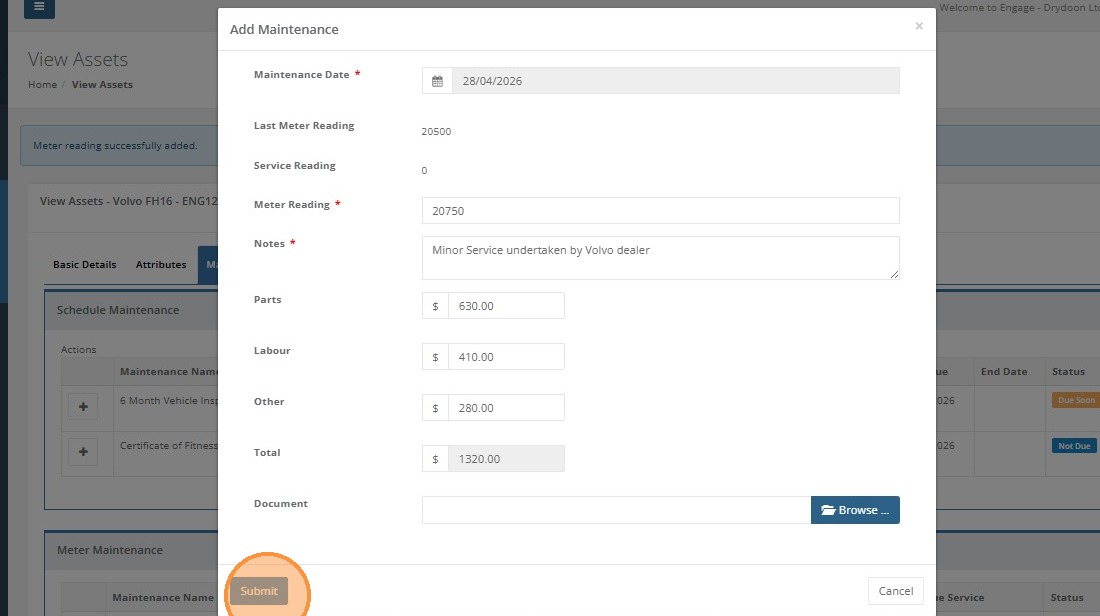Switch to the Attributes tab

161,265
